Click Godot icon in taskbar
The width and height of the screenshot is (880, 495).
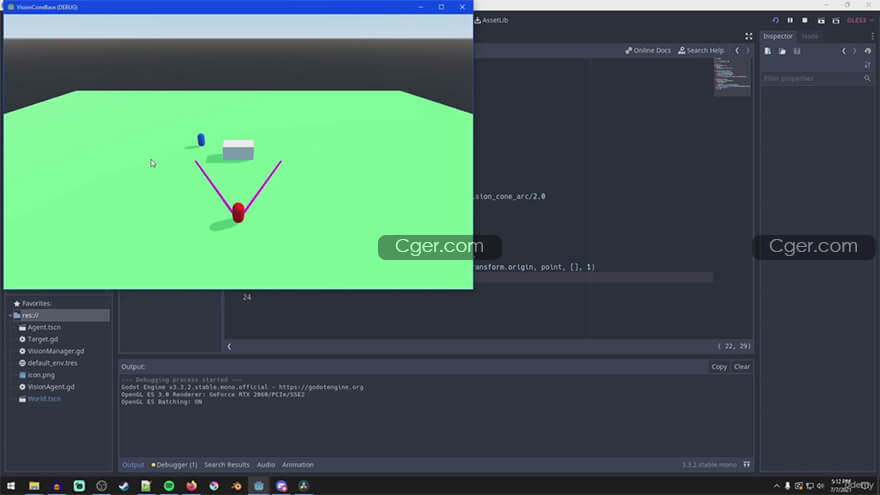click(x=259, y=486)
